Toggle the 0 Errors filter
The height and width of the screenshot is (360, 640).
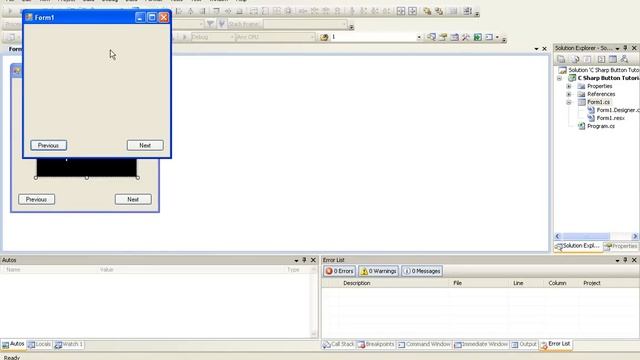pyautogui.click(x=339, y=271)
